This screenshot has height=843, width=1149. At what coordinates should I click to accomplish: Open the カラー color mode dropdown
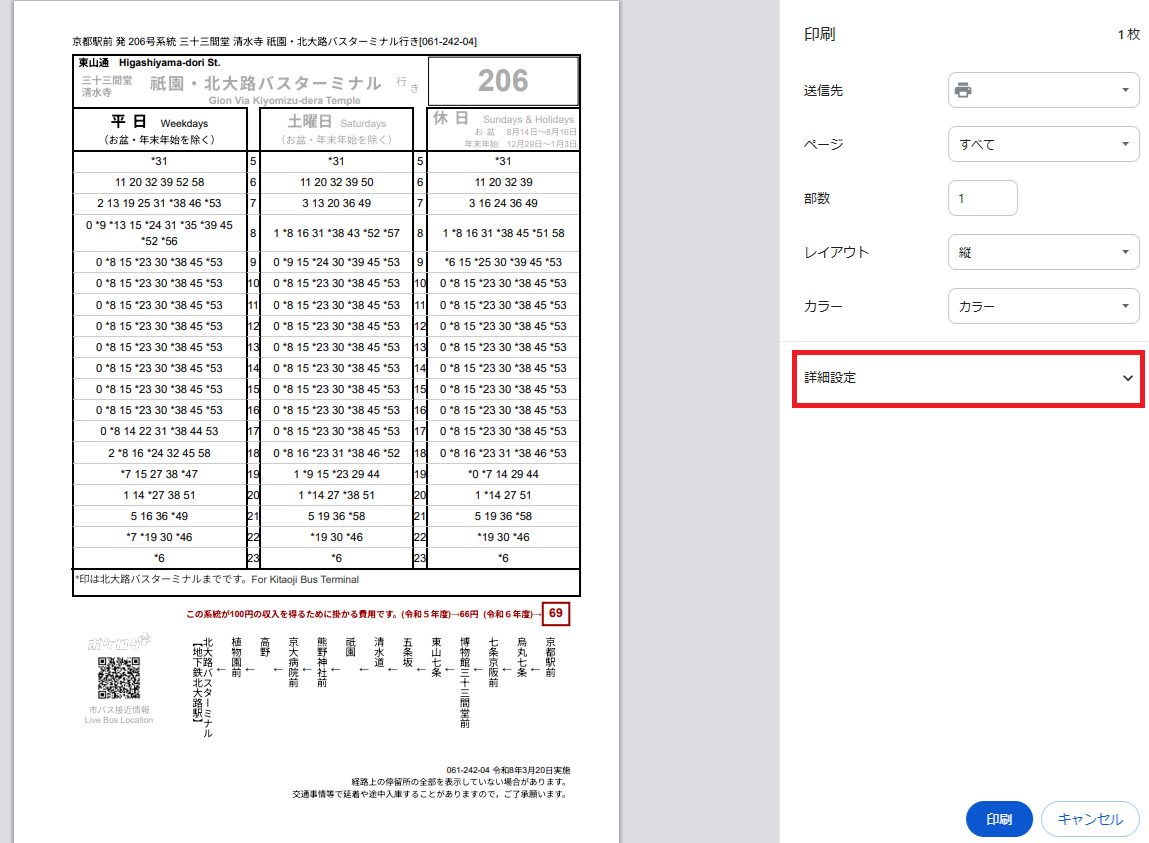pyautogui.click(x=1043, y=305)
